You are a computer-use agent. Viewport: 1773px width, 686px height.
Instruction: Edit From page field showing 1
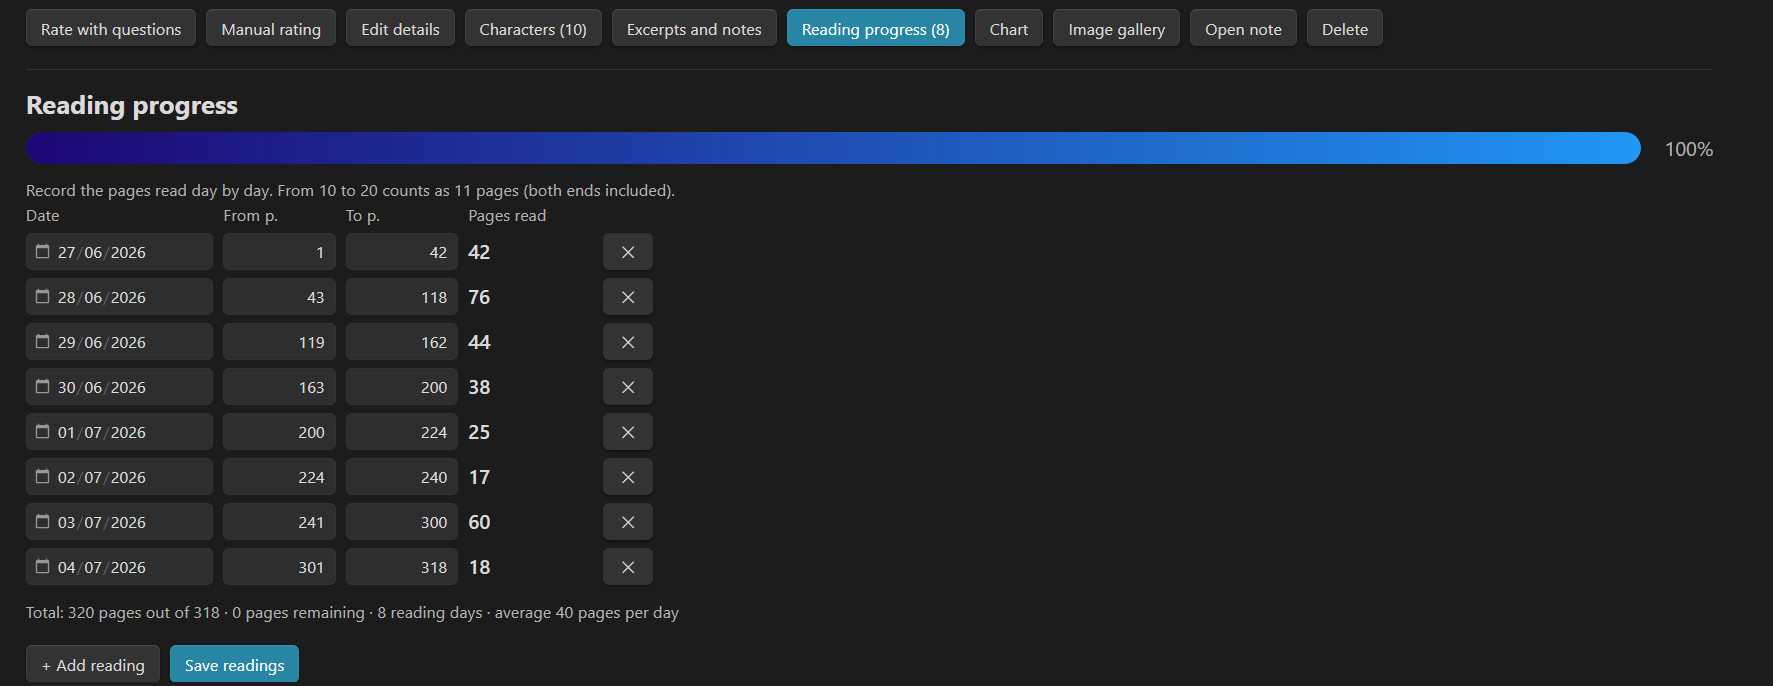click(279, 252)
